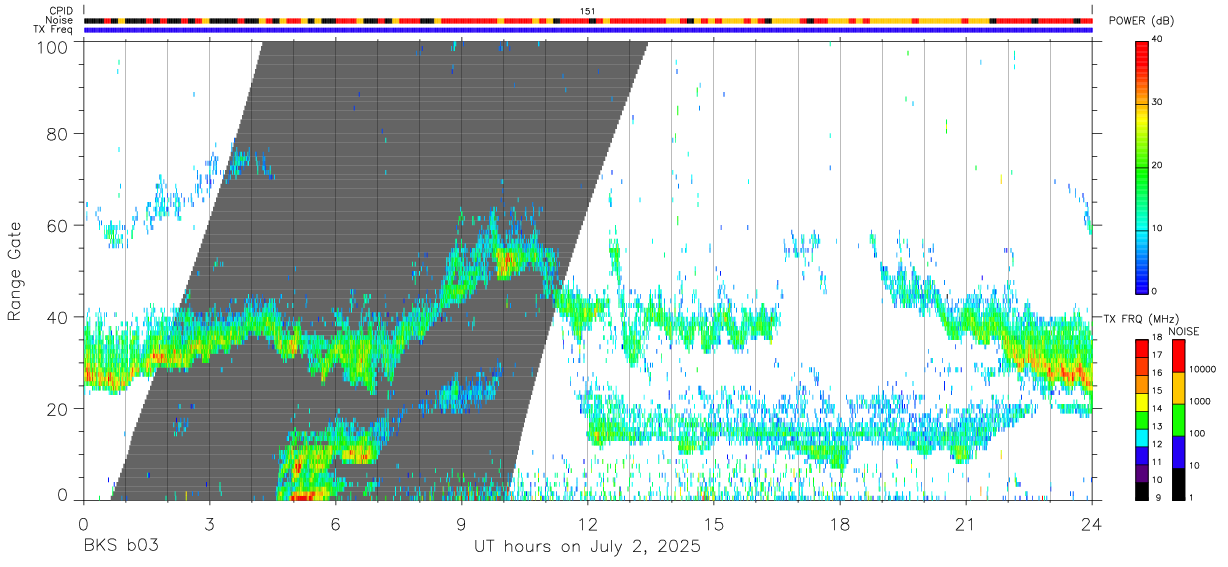Click the 'Range Gate' y-axis title
The image size is (1228, 567).
point(15,272)
